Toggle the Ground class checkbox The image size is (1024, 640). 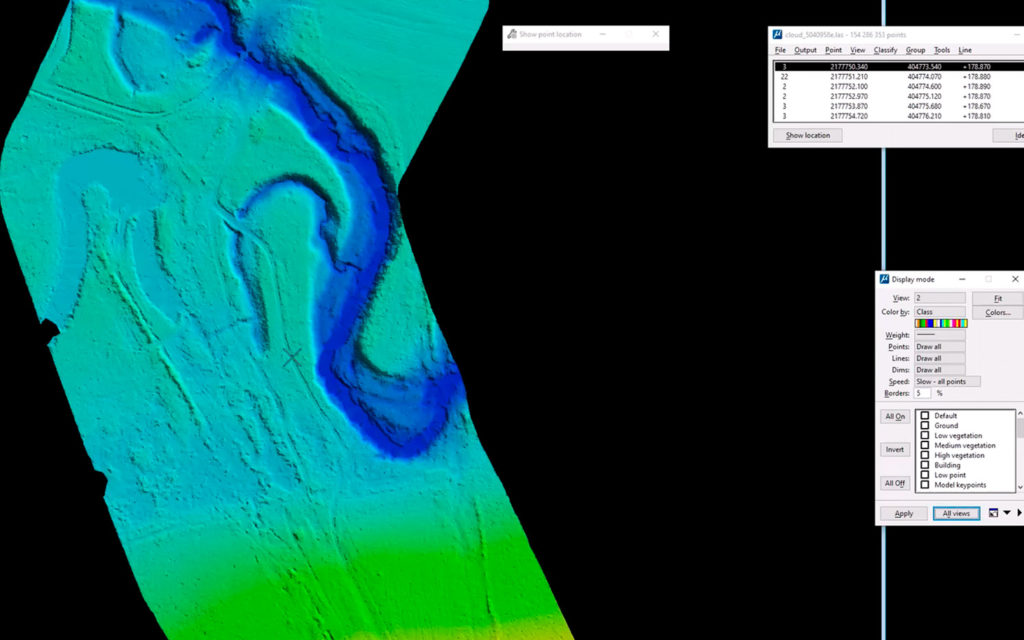point(925,425)
